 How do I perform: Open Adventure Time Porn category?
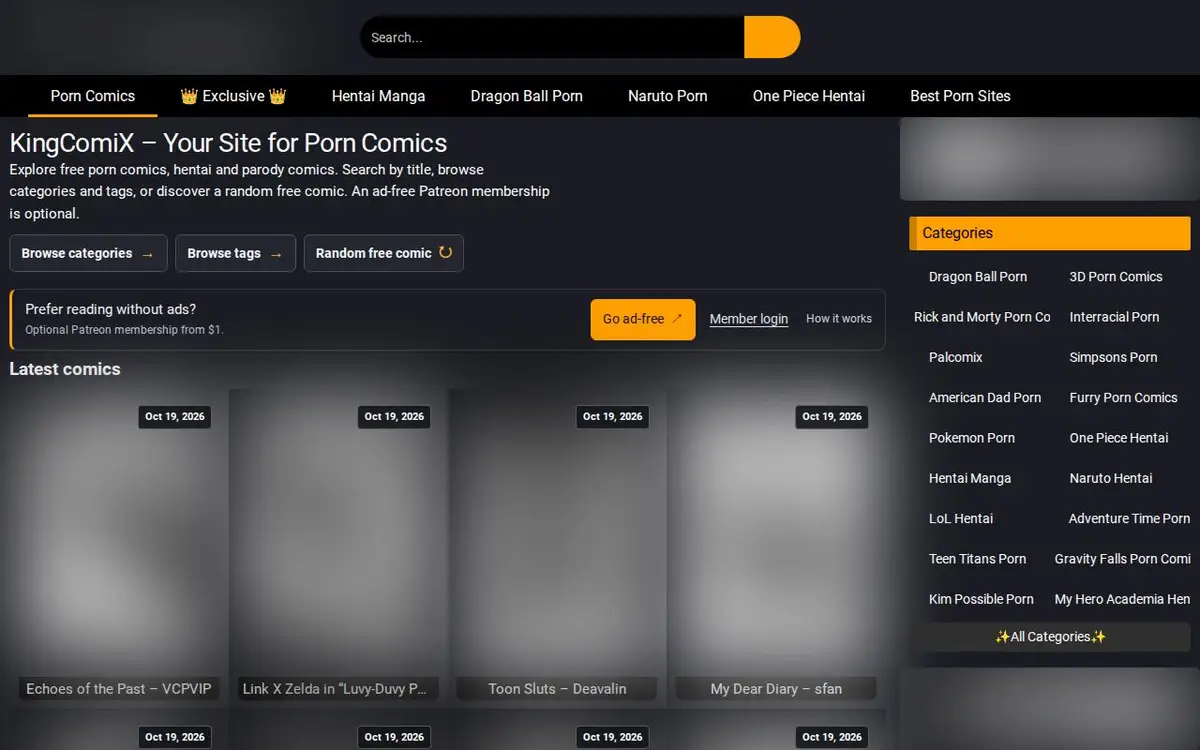pos(1129,518)
